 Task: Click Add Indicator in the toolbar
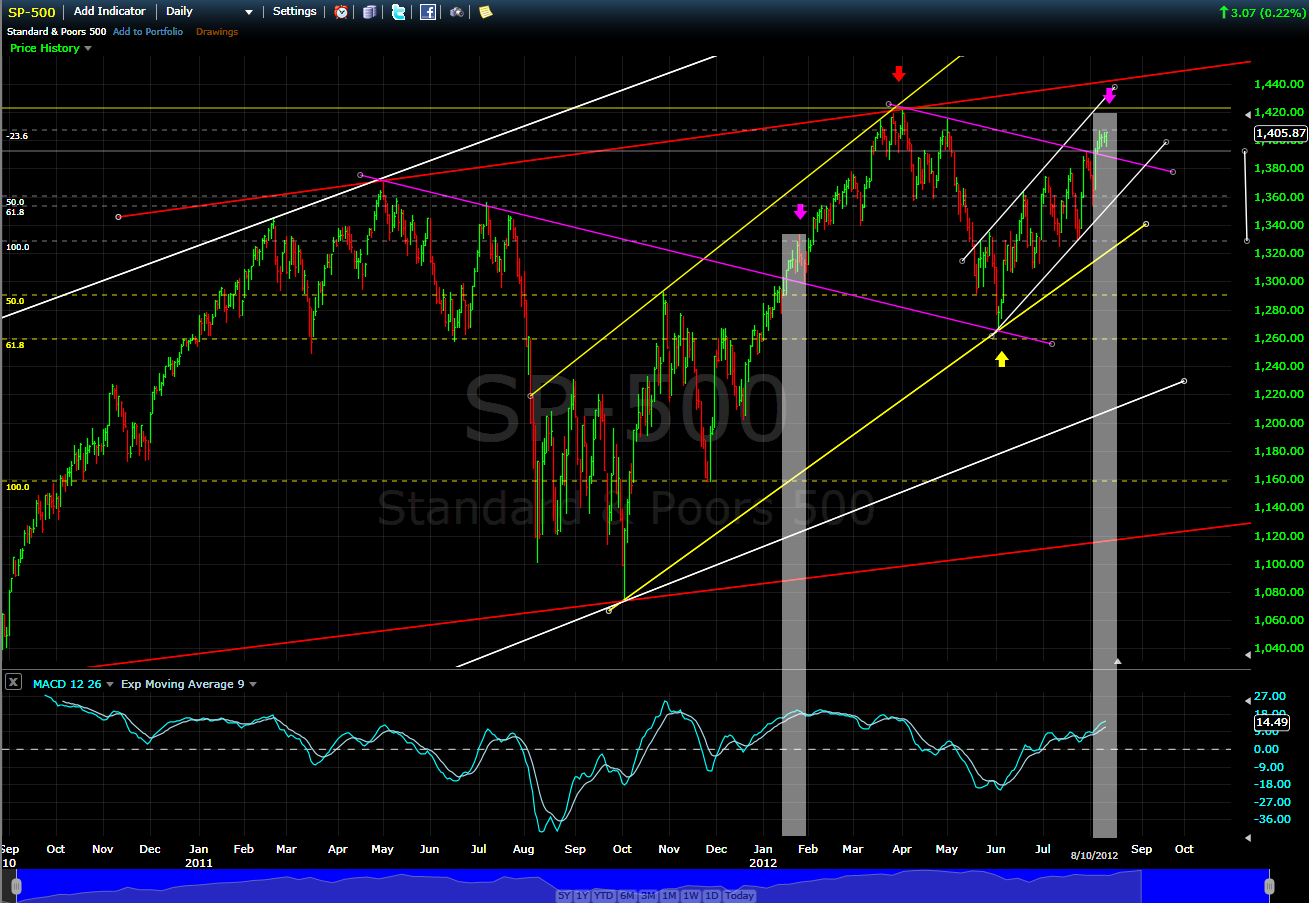109,12
